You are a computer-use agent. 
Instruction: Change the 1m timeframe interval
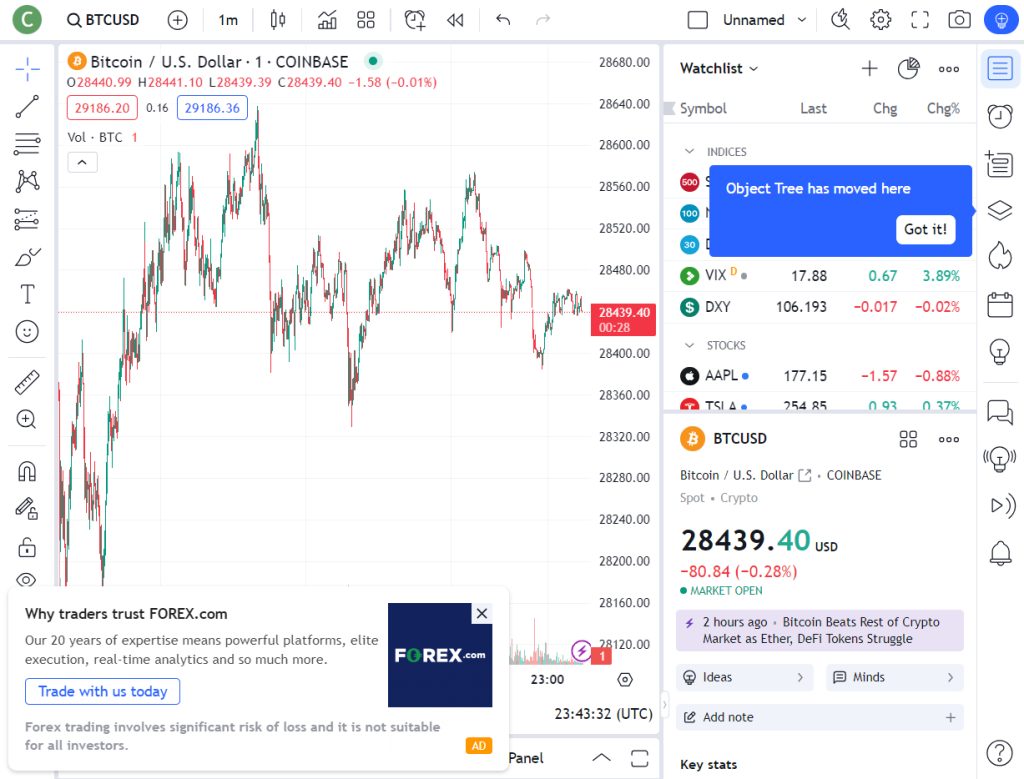tap(228, 20)
